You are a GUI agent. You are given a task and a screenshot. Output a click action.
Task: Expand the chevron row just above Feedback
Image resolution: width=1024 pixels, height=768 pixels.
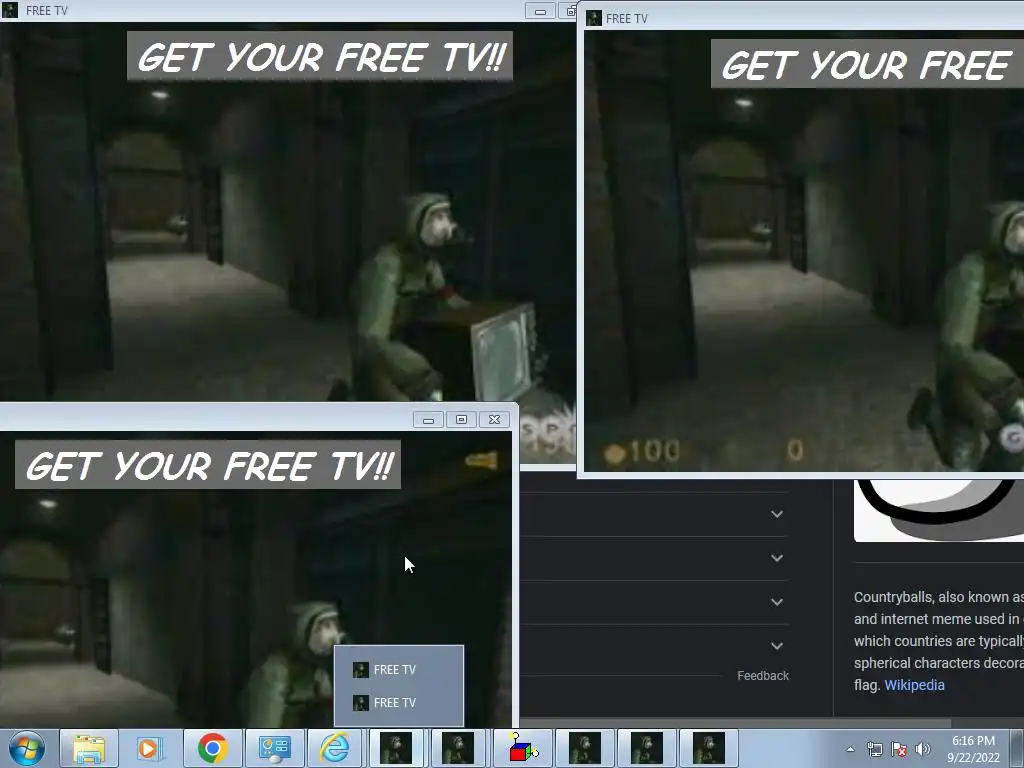(776, 645)
